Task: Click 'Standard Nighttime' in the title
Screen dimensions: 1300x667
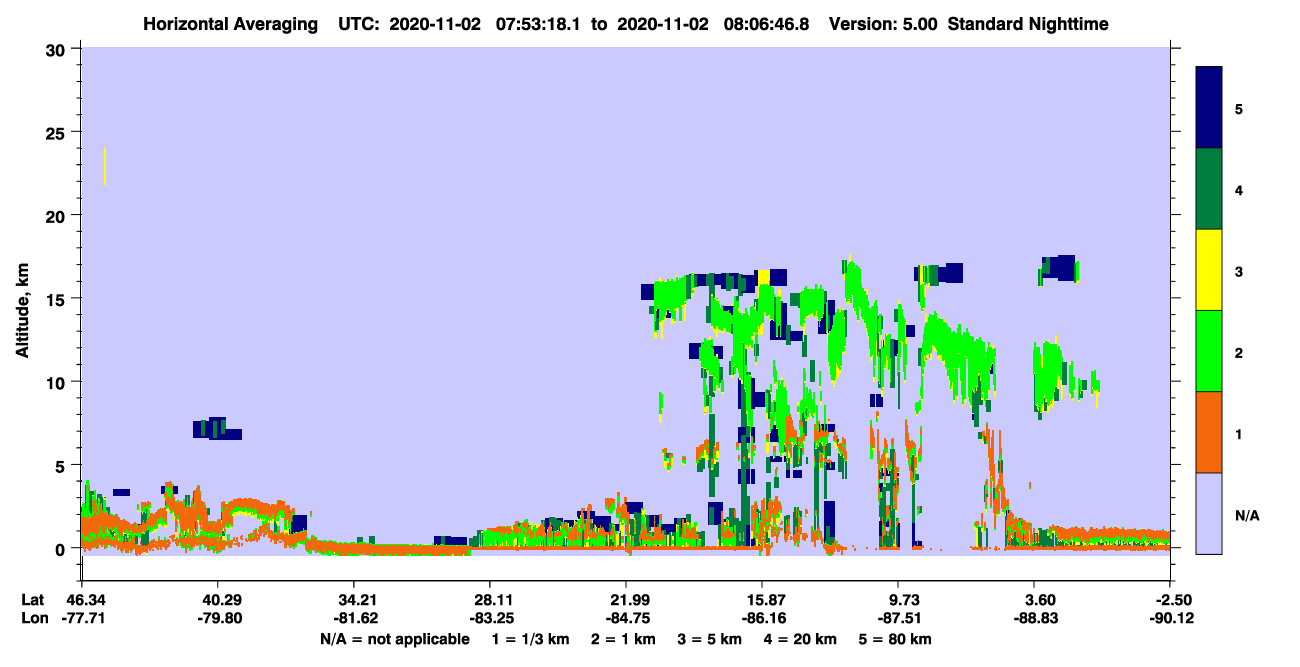Action: click(1028, 24)
